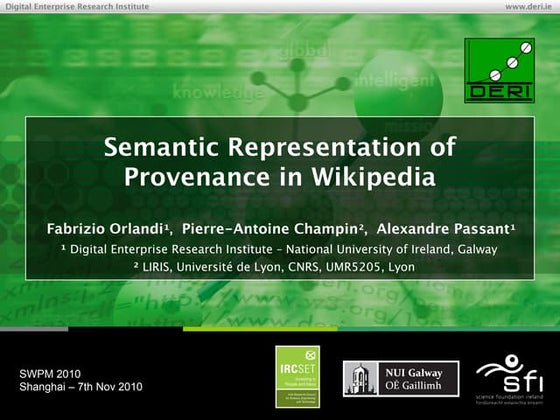Image resolution: width=560 pixels, height=420 pixels.
Task: Click the IRCSET logo
Action: pos(298,376)
